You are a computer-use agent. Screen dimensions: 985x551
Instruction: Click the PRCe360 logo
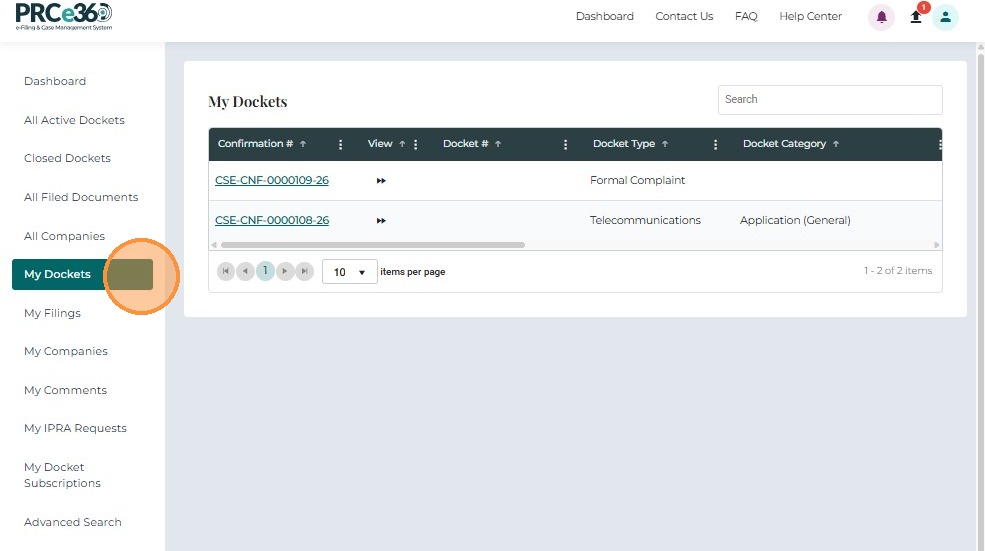coord(63,17)
